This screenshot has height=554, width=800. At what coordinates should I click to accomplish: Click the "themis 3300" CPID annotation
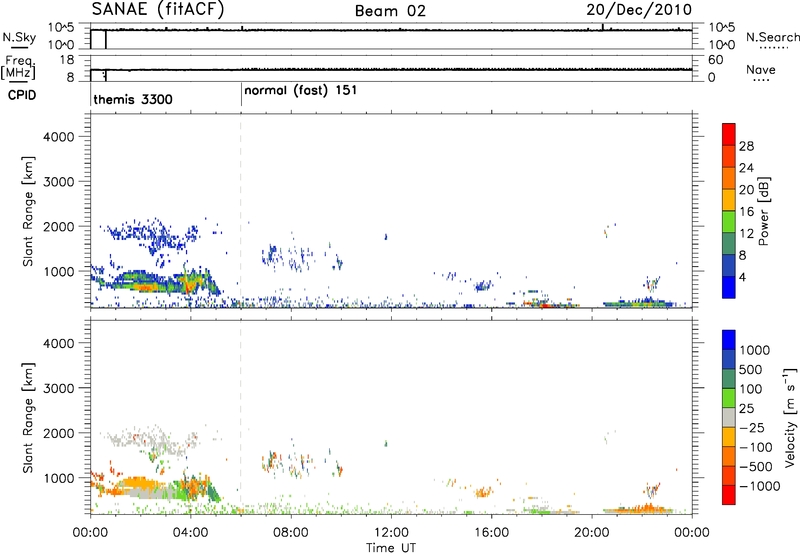pyautogui.click(x=133, y=99)
